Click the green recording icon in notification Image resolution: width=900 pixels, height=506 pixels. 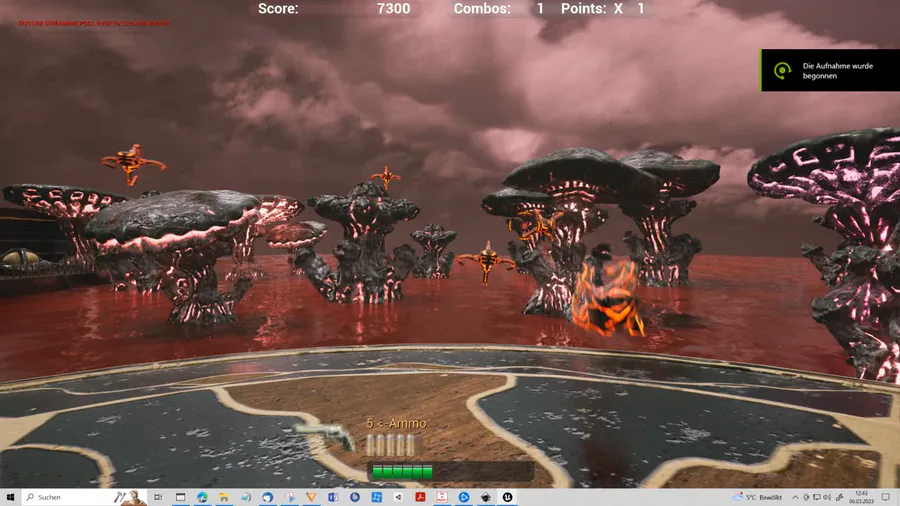(x=782, y=71)
